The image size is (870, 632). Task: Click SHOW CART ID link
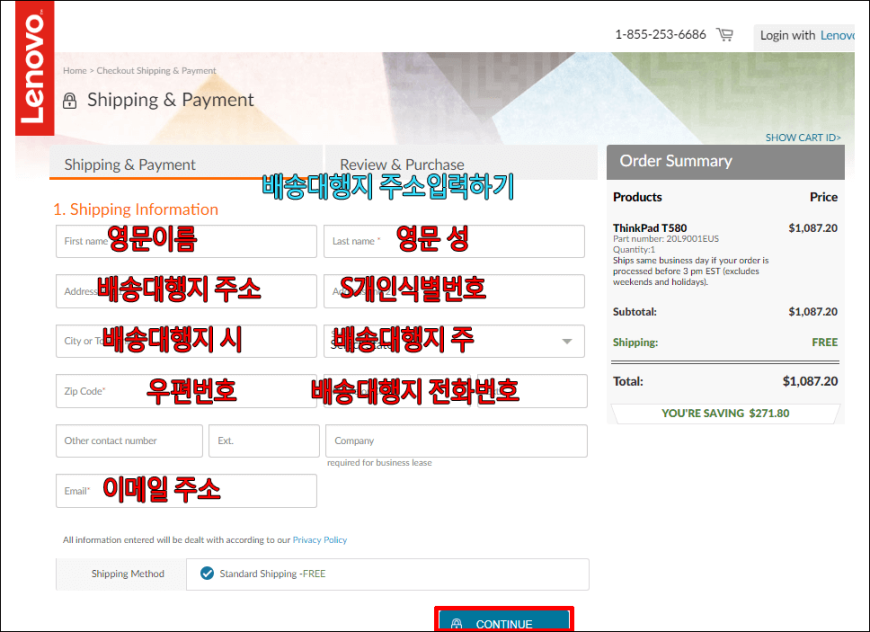(803, 138)
